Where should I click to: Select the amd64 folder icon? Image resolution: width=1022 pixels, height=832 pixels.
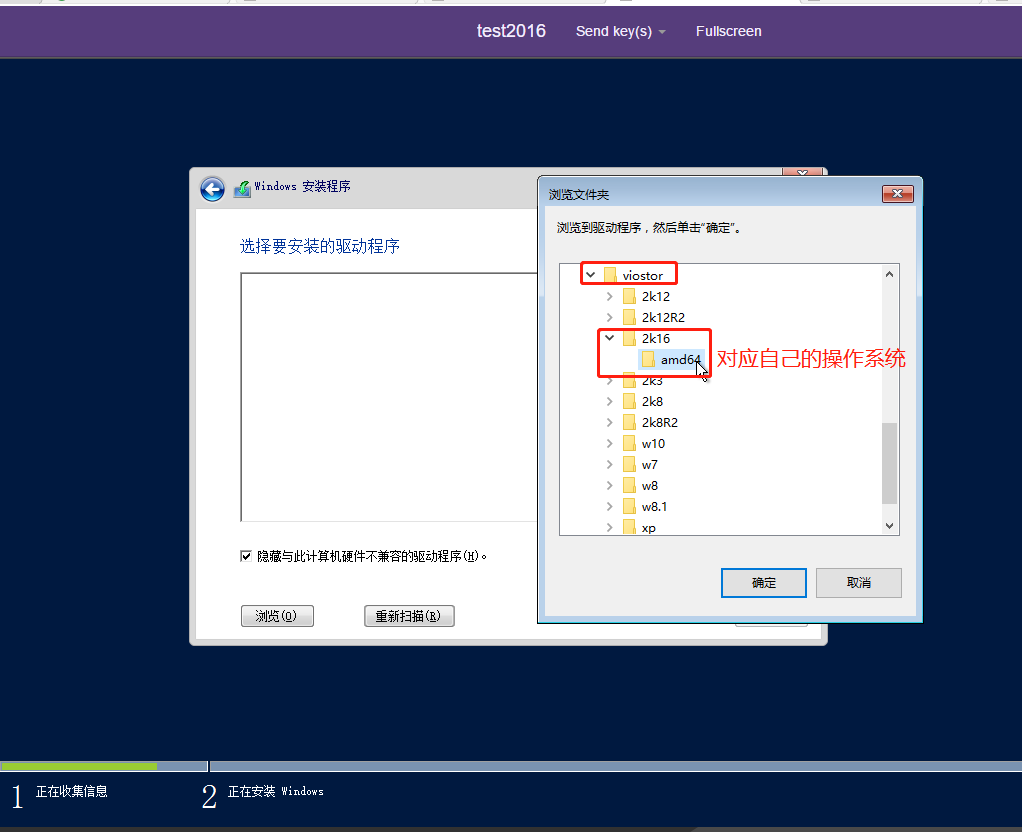click(x=648, y=359)
